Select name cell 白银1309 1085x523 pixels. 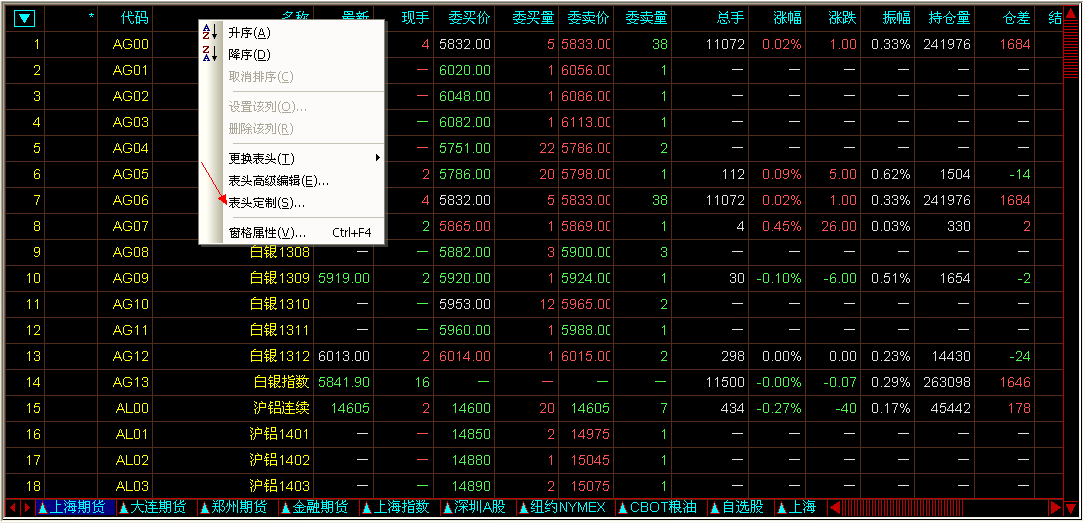tap(280, 278)
